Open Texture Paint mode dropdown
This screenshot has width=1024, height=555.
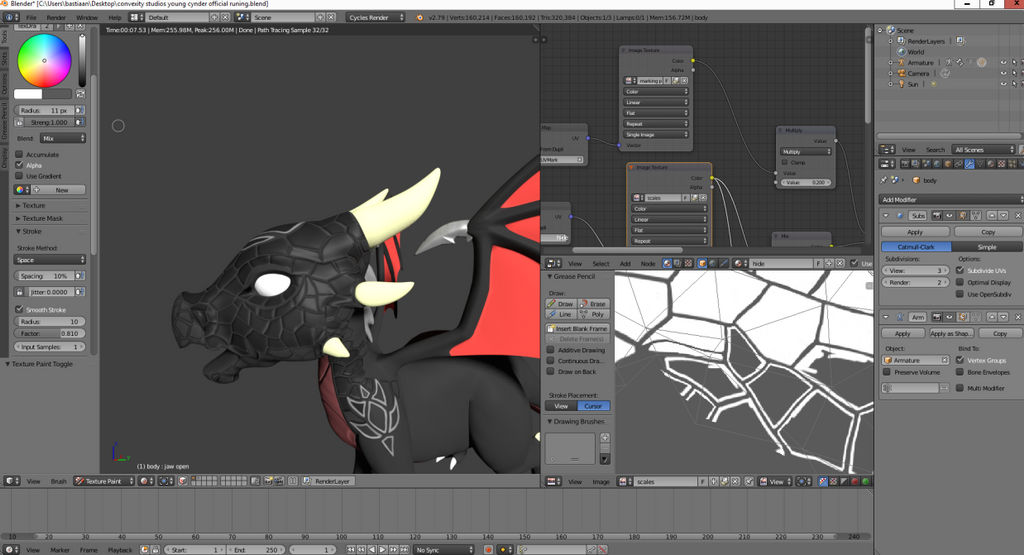click(103, 481)
